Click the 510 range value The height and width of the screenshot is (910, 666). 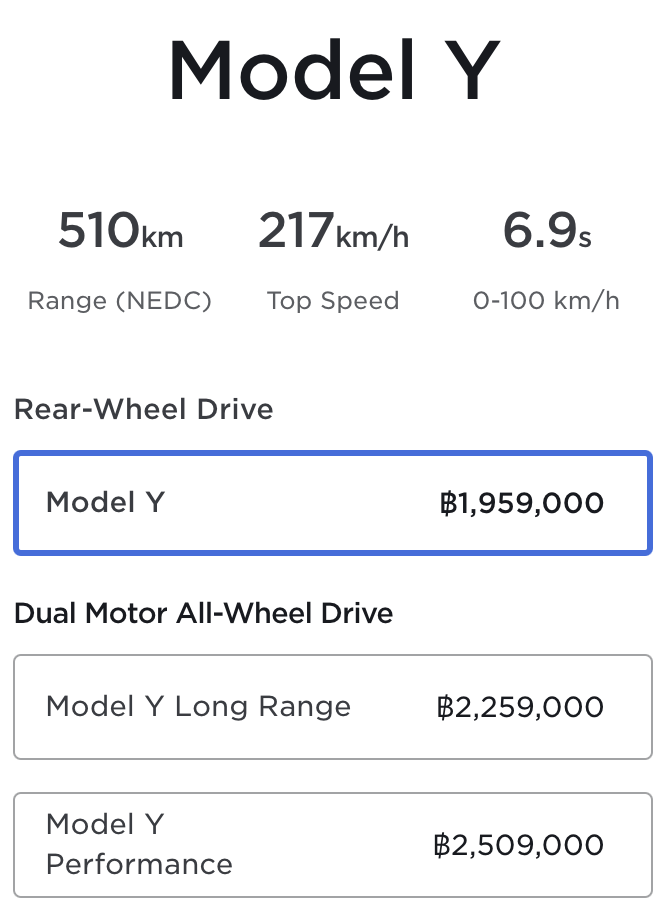[98, 231]
